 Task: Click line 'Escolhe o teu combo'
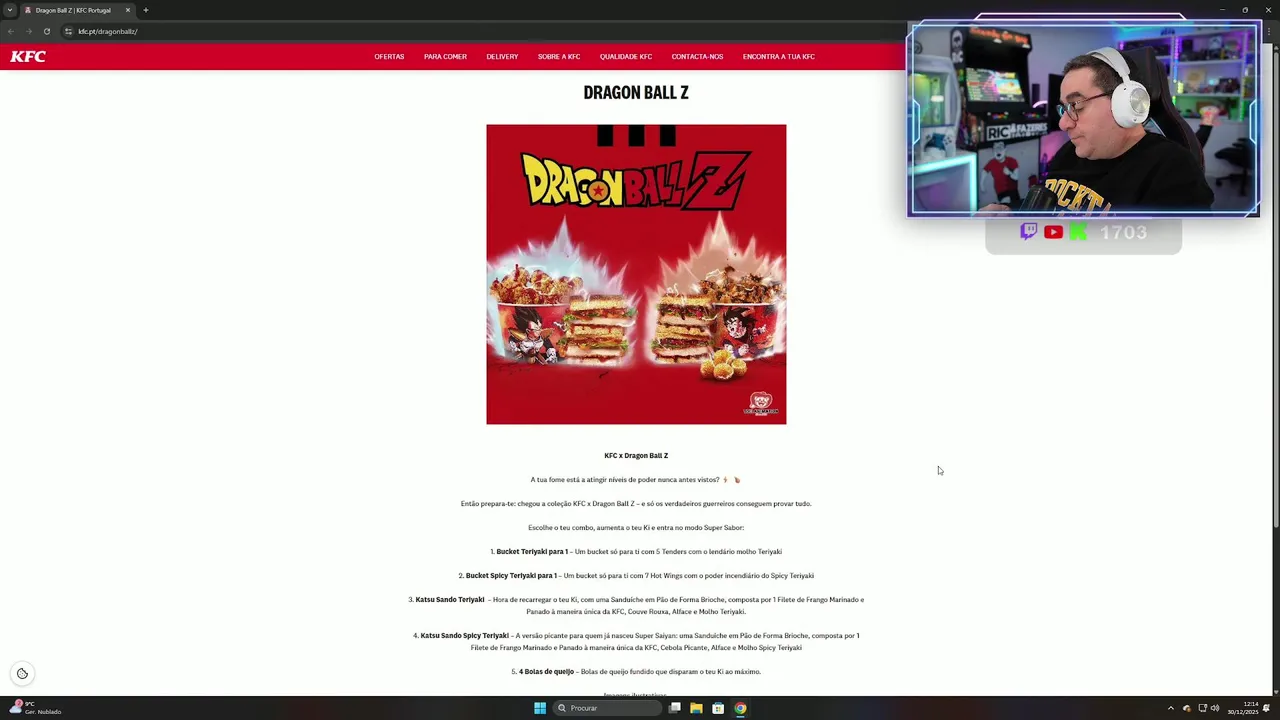pos(636,528)
